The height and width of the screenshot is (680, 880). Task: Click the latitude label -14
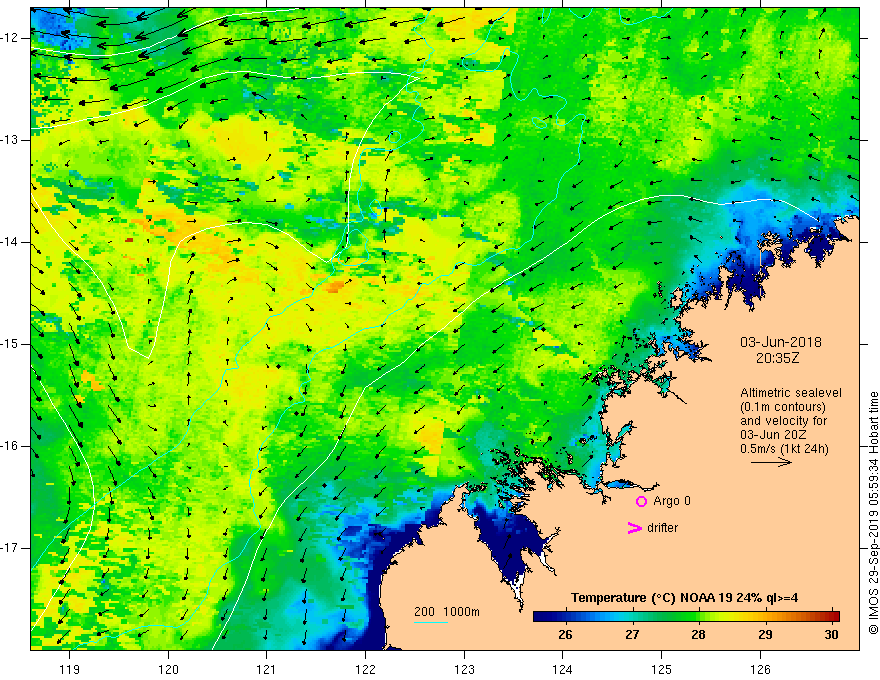[12, 242]
